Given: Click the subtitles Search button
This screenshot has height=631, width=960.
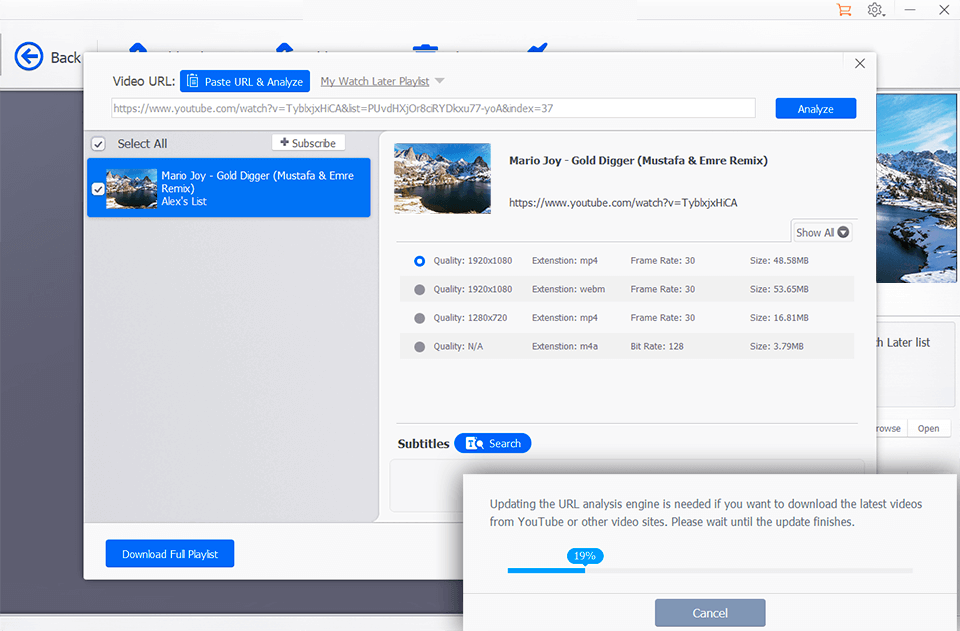Looking at the screenshot, I should pyautogui.click(x=493, y=443).
